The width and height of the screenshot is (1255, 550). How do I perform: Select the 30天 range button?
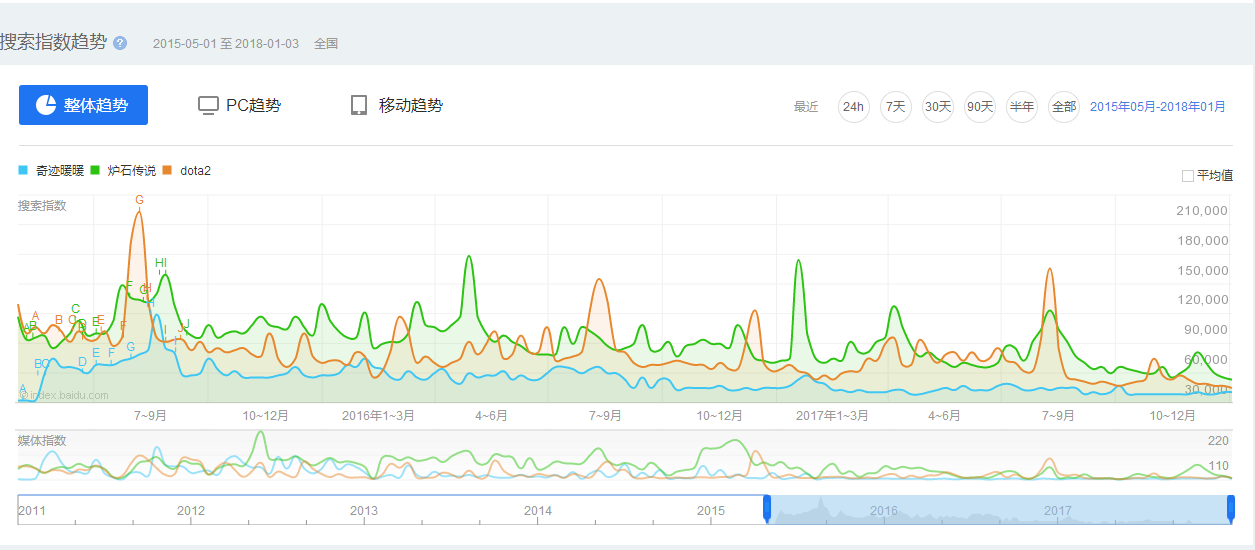pos(937,107)
